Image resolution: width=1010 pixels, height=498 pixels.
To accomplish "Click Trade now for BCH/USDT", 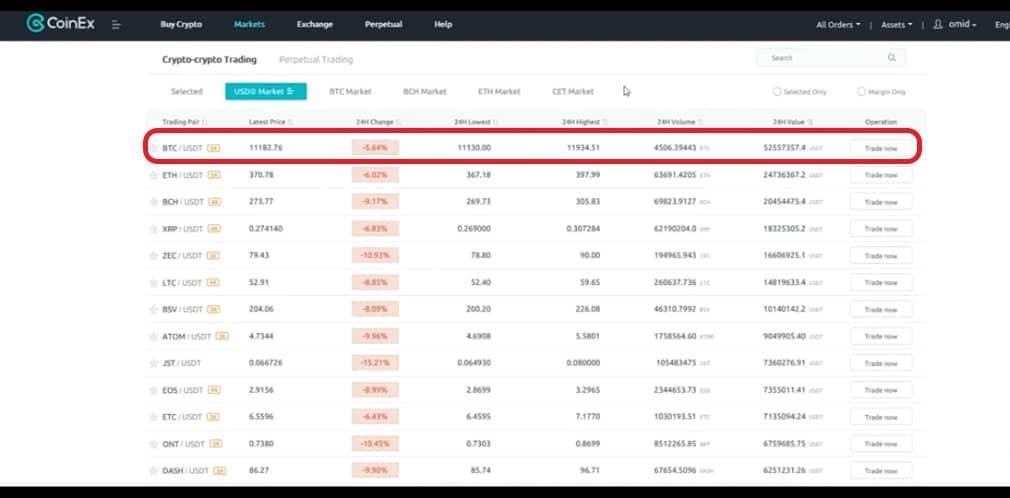I will click(x=881, y=202).
